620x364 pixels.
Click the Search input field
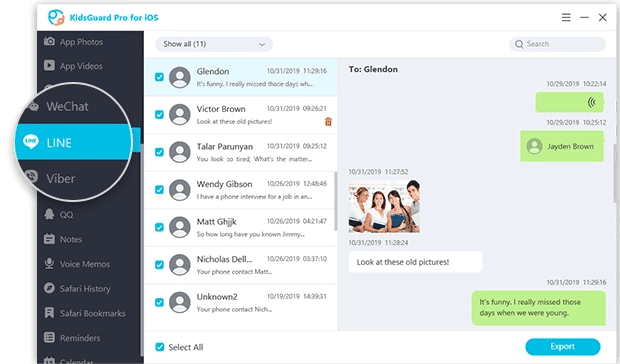pyautogui.click(x=557, y=44)
